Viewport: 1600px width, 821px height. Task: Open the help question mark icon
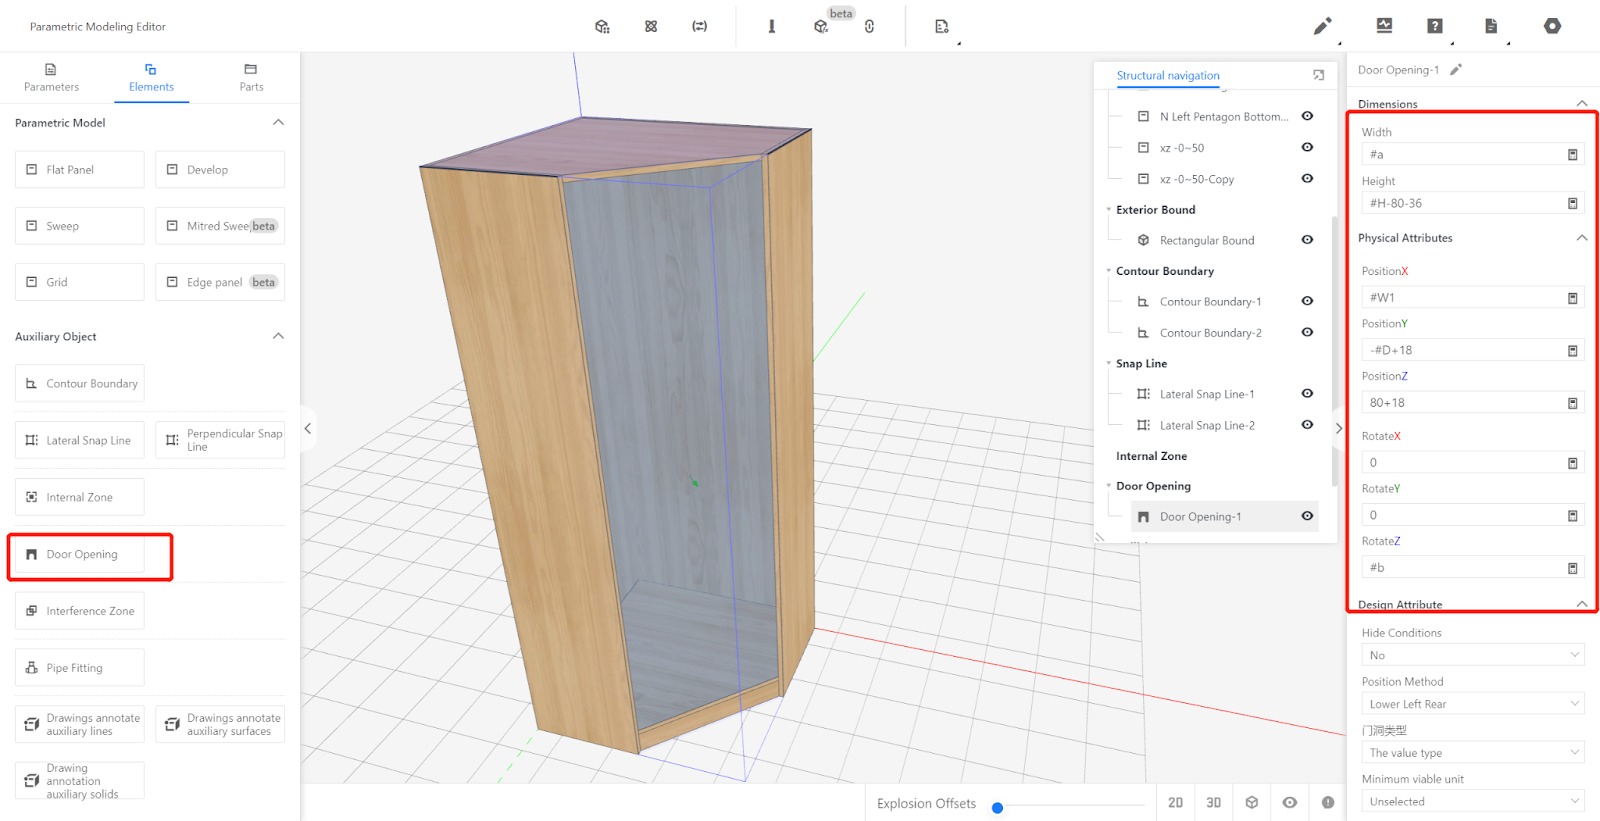pos(1434,26)
